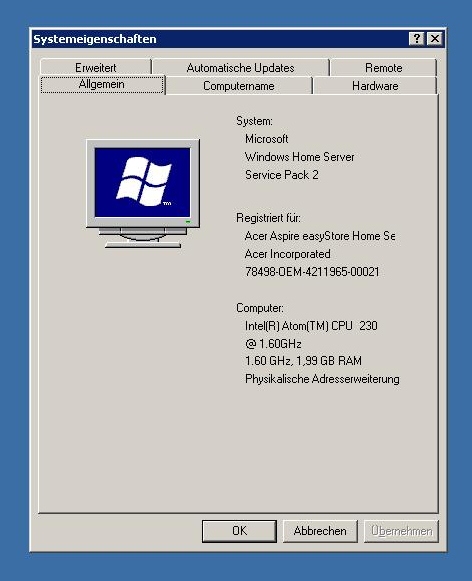Click the Systemeigenschaften title bar
The height and width of the screenshot is (581, 472).
coord(220,39)
